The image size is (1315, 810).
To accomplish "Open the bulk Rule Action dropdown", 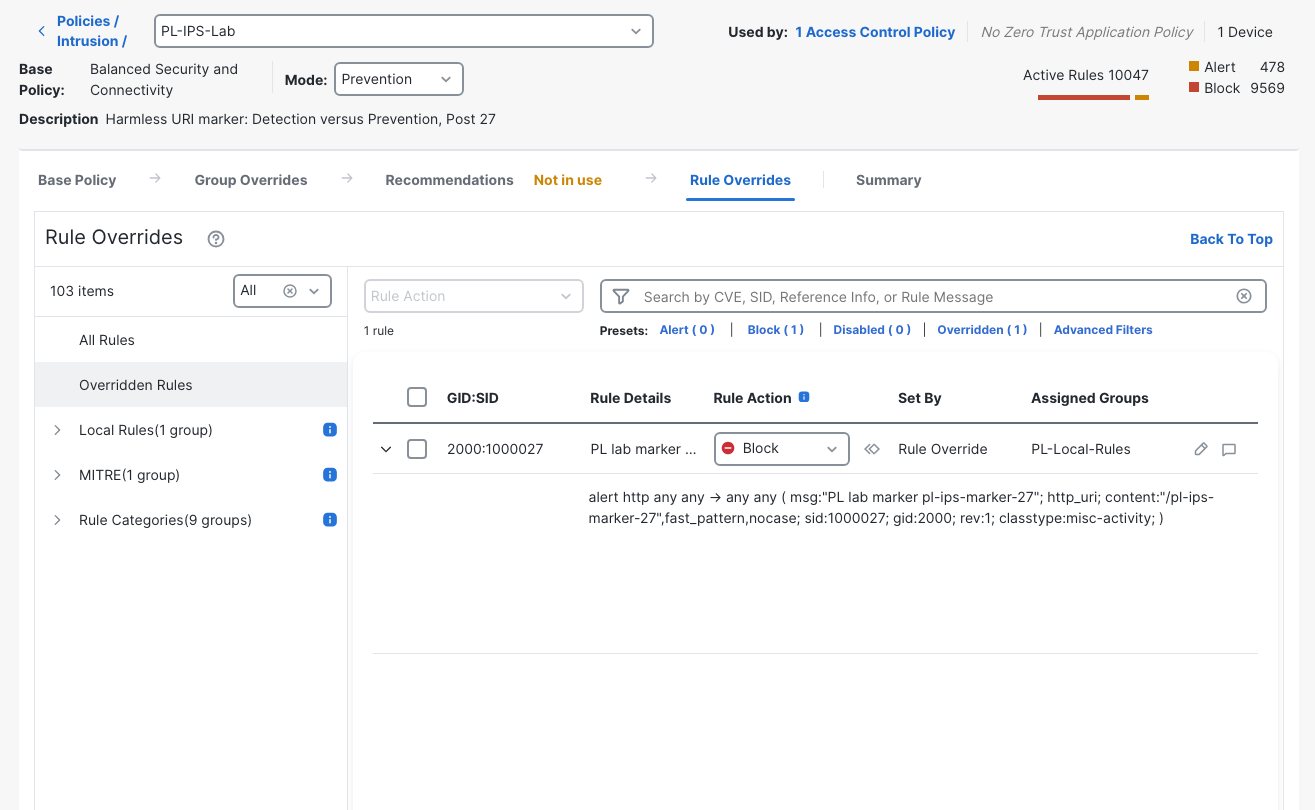I will pyautogui.click(x=474, y=296).
